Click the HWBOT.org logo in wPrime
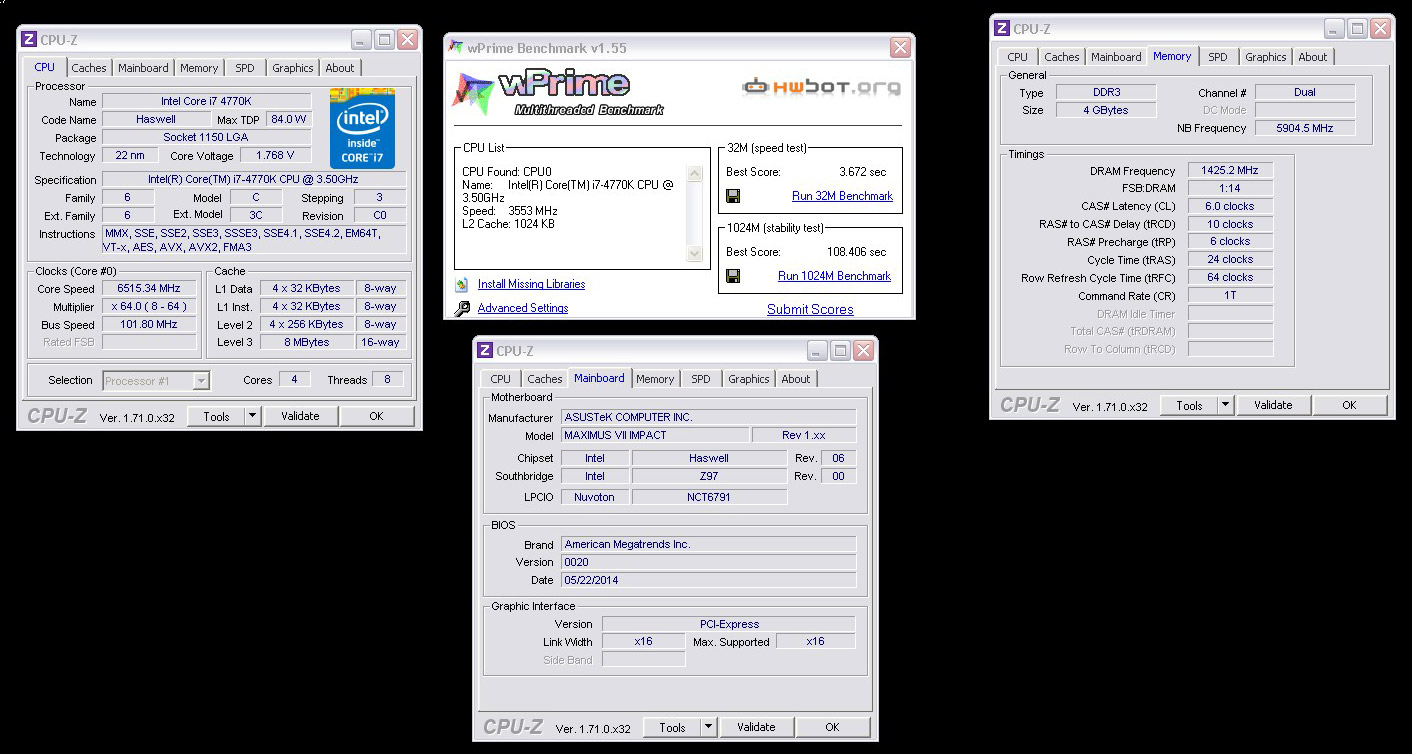The height and width of the screenshot is (754, 1412). pos(821,87)
